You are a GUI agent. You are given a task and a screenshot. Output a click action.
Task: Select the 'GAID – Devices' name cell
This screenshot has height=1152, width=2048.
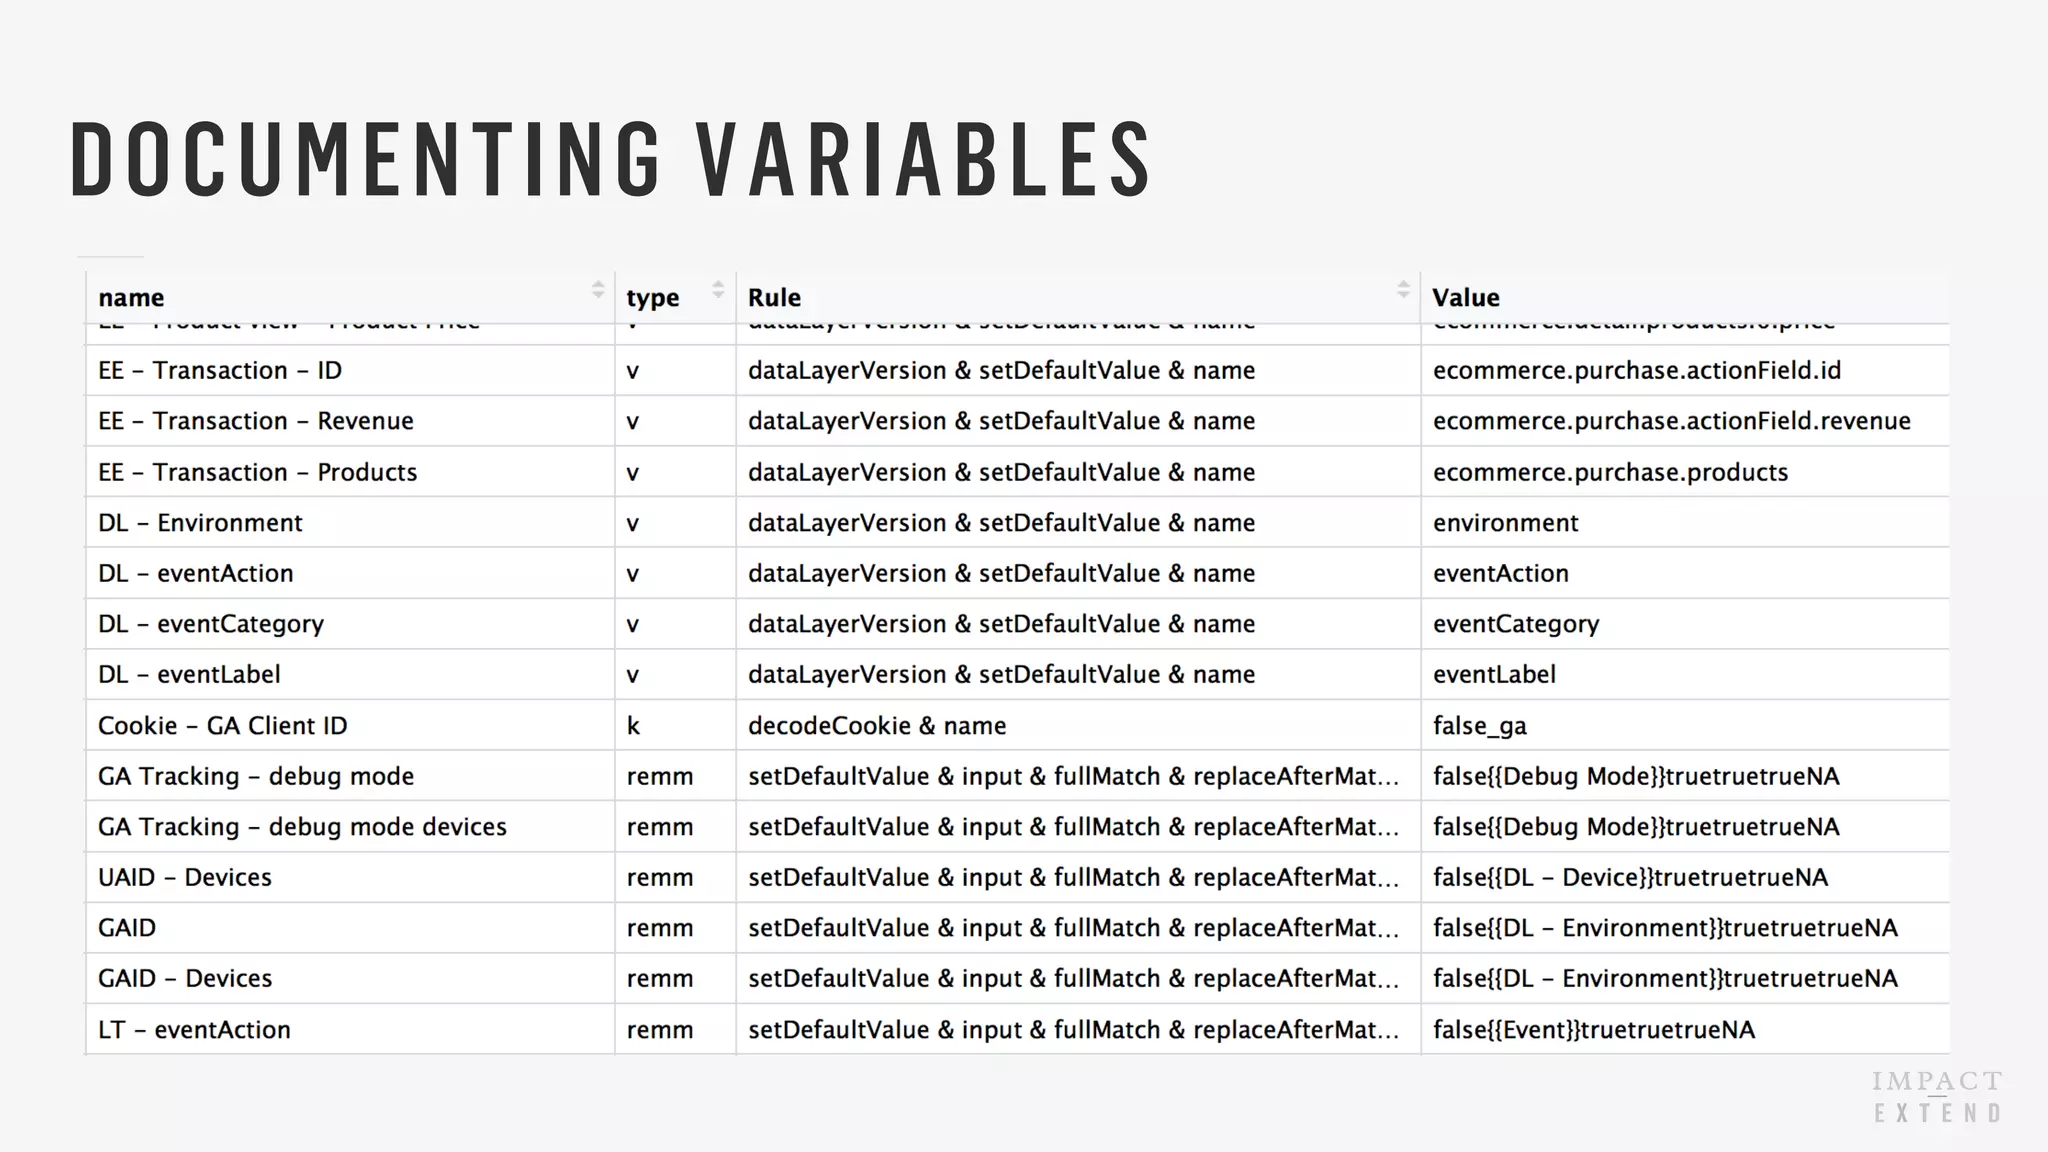pos(350,979)
